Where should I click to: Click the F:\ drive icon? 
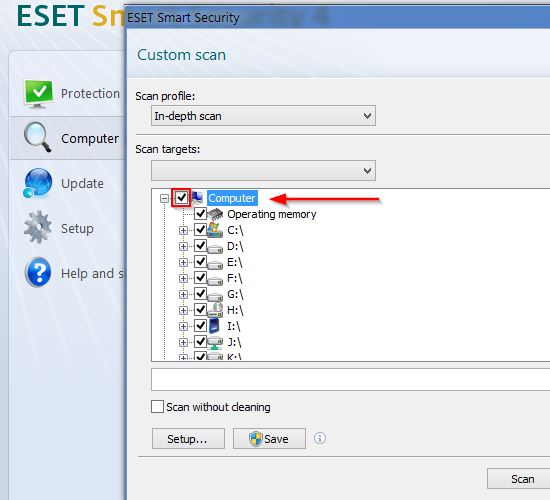click(x=215, y=280)
